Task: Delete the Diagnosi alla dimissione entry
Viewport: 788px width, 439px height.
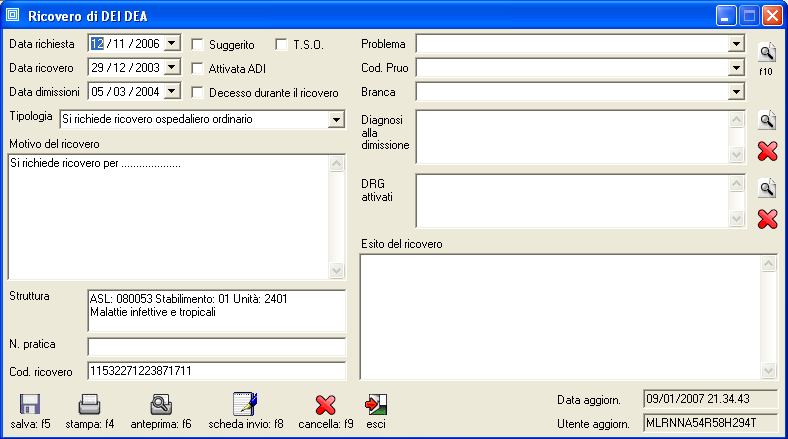Action: pyautogui.click(x=767, y=151)
